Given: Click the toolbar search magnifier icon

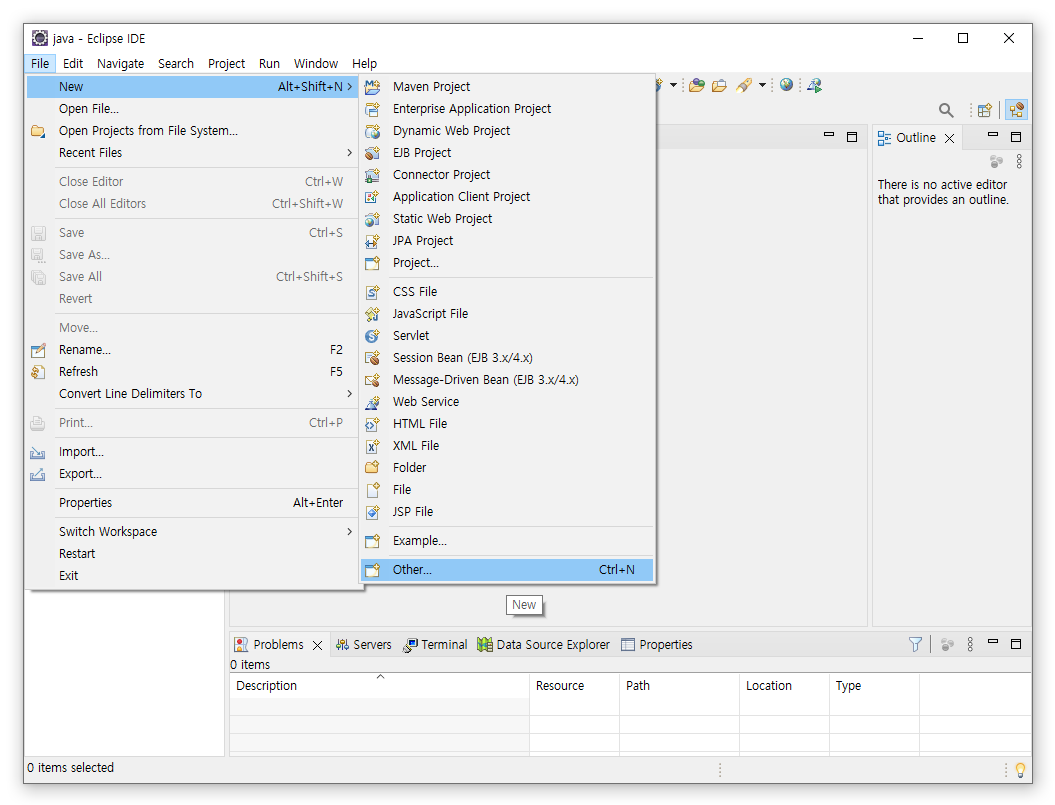Looking at the screenshot, I should (946, 110).
